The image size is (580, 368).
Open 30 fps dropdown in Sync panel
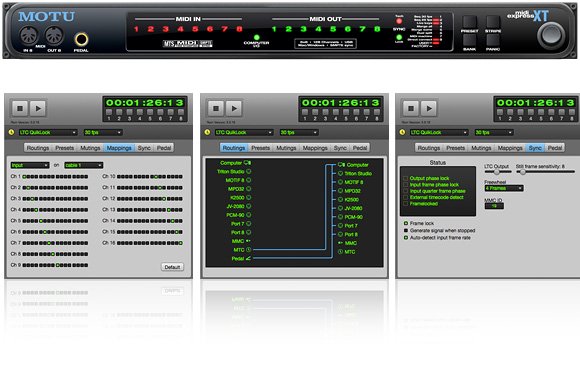[494, 132]
